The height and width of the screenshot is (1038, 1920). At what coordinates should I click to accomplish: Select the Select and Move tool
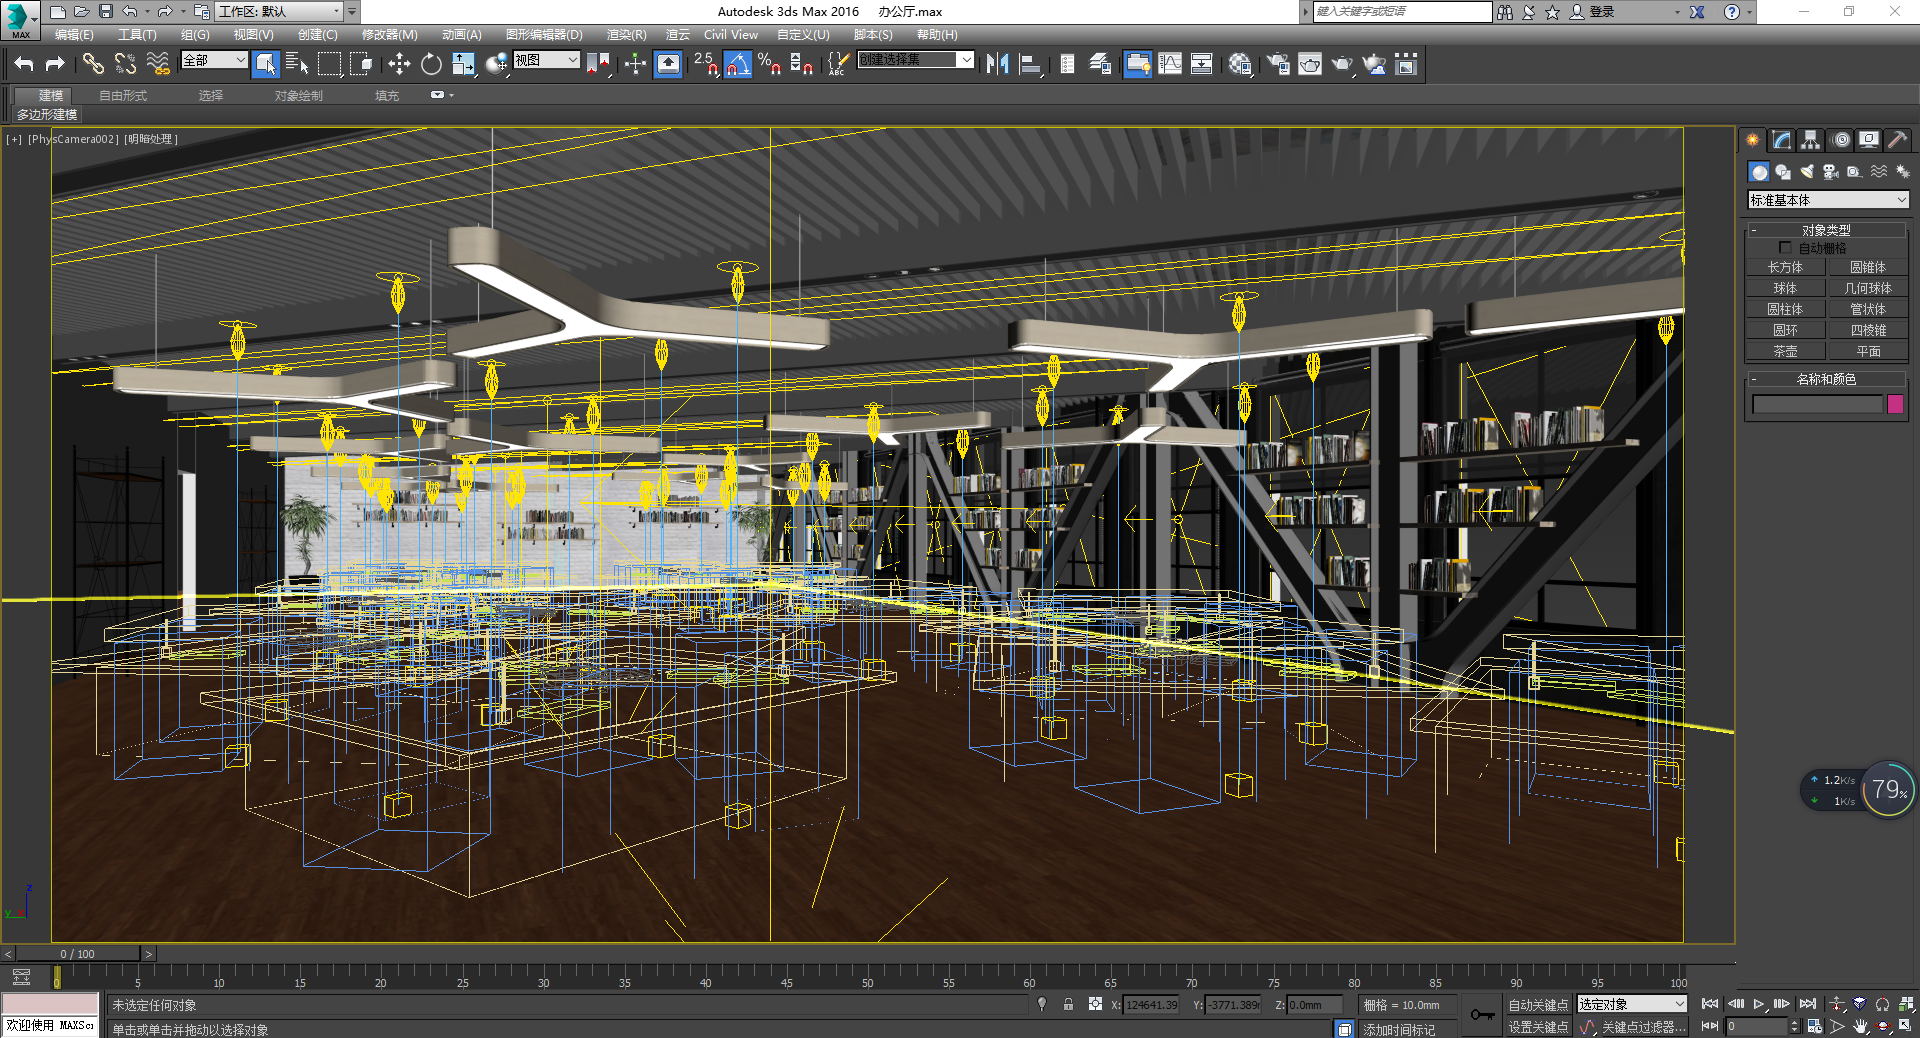click(399, 64)
